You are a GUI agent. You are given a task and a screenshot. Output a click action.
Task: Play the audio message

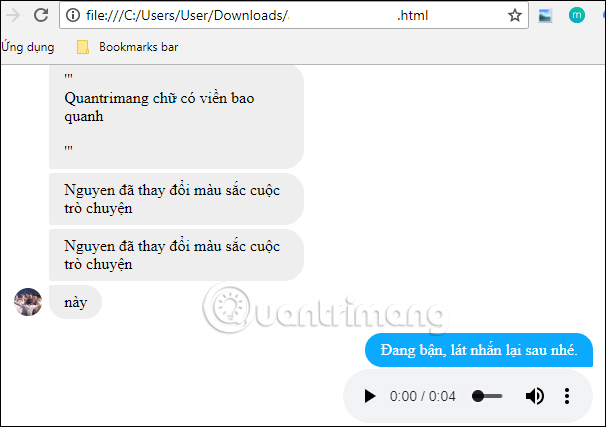[370, 396]
